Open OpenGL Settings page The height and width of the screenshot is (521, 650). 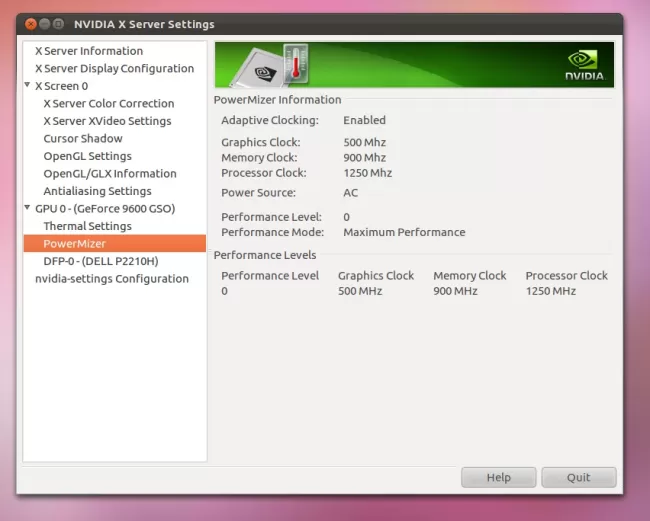(x=87, y=156)
